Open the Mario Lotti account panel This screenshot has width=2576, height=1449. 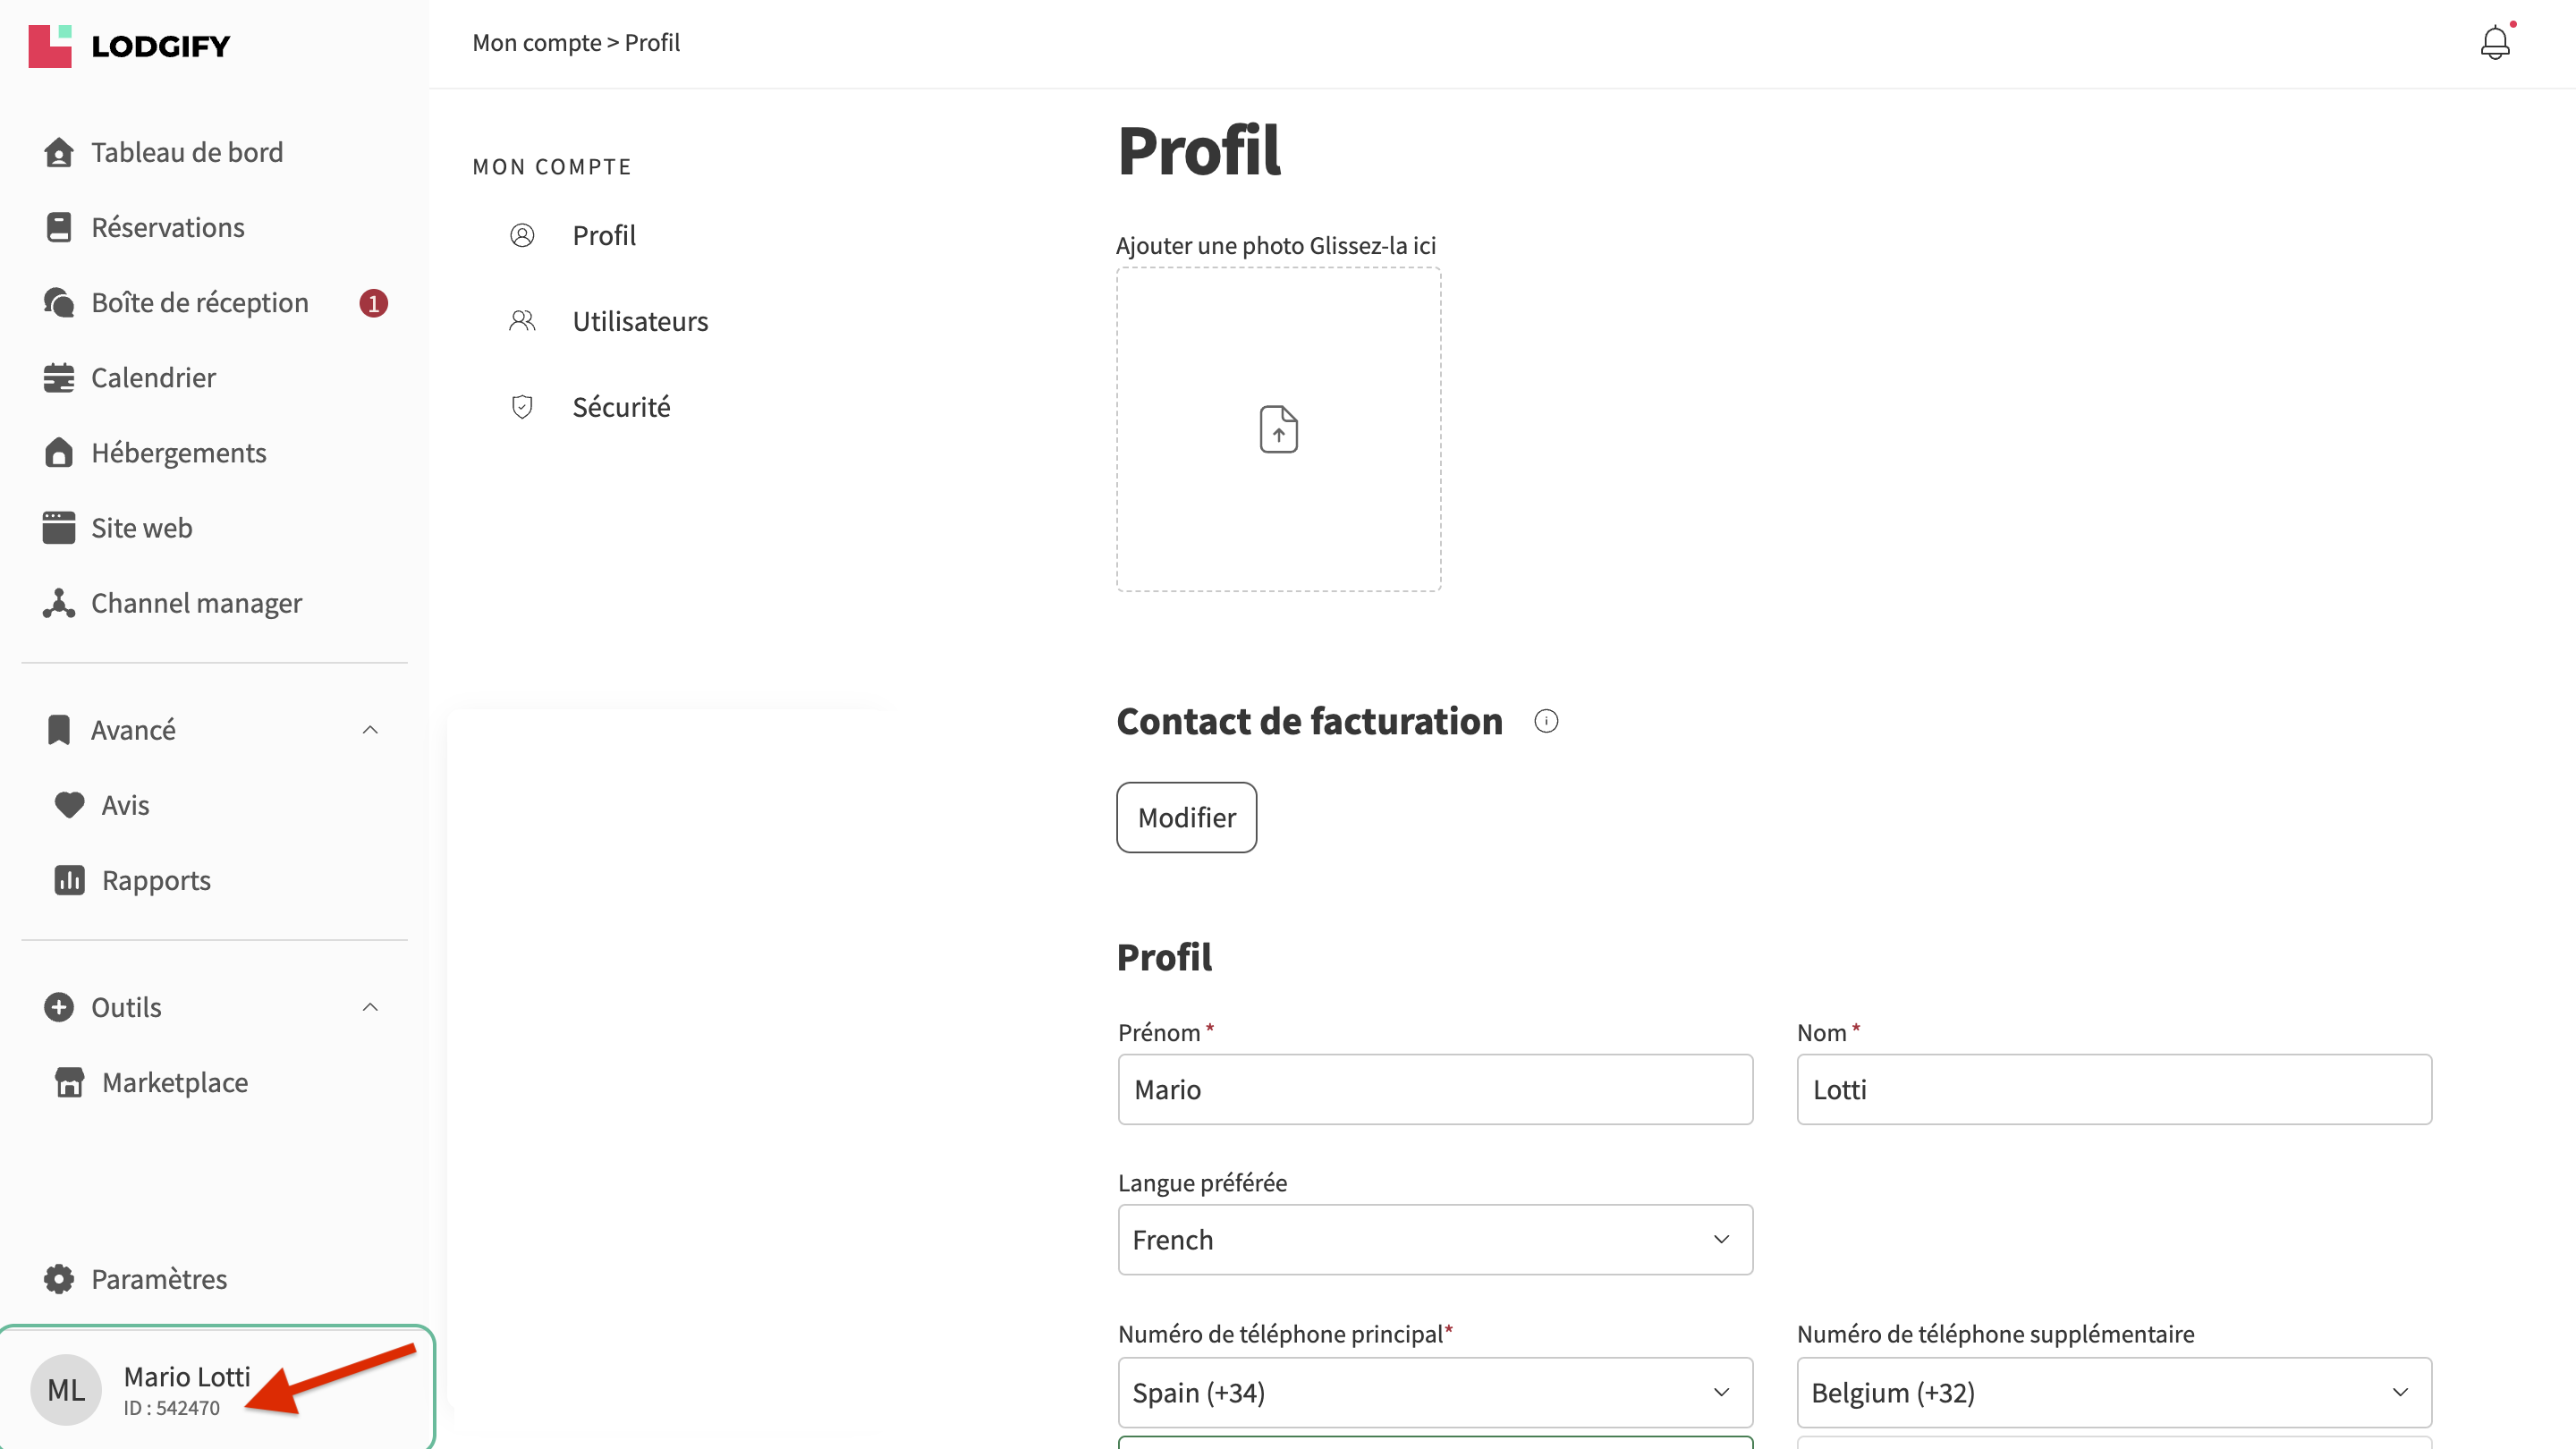(x=217, y=1389)
